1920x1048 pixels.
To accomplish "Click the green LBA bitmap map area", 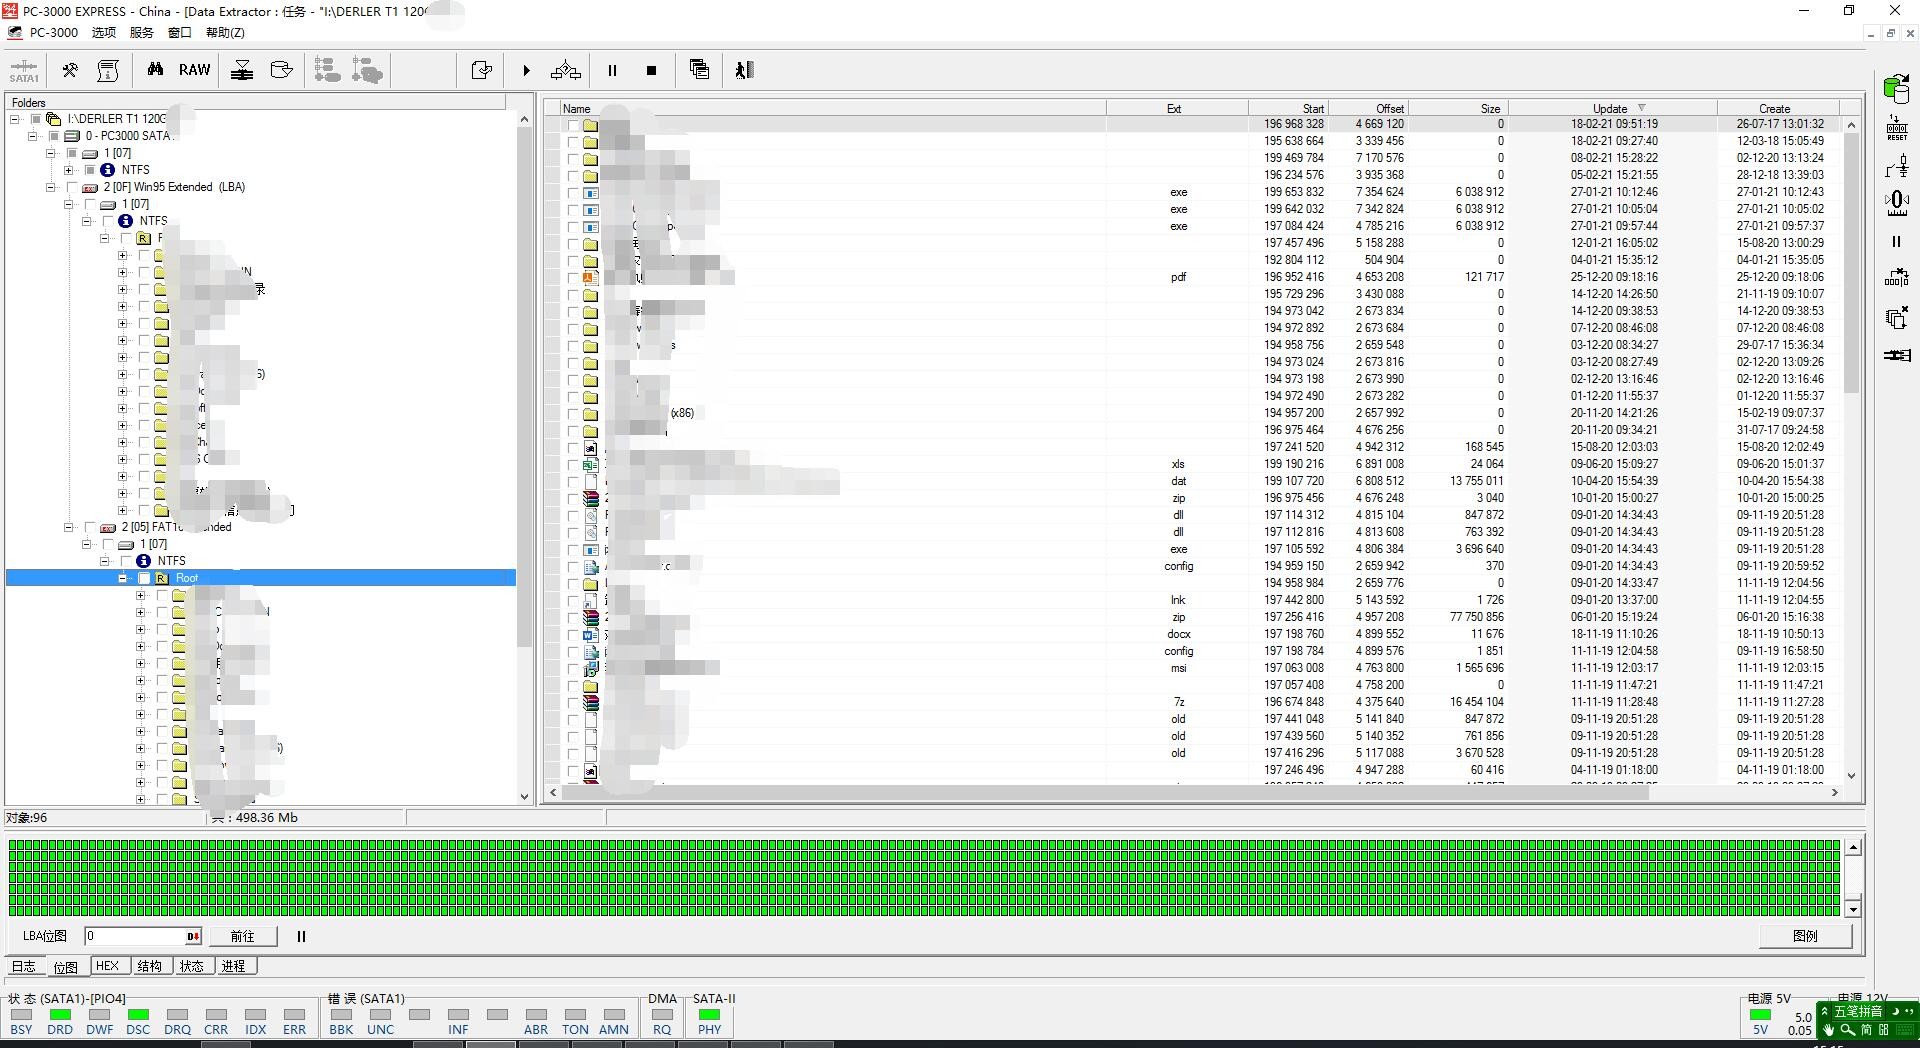I will [924, 877].
